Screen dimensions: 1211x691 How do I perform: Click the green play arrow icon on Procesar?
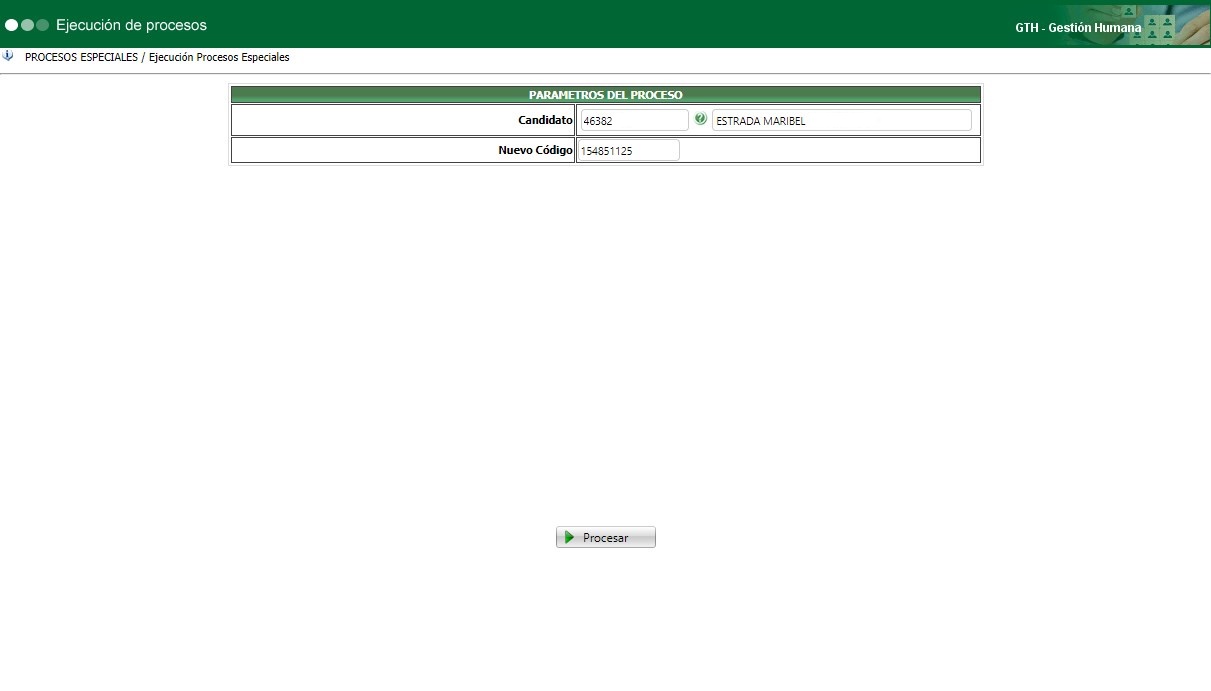569,537
